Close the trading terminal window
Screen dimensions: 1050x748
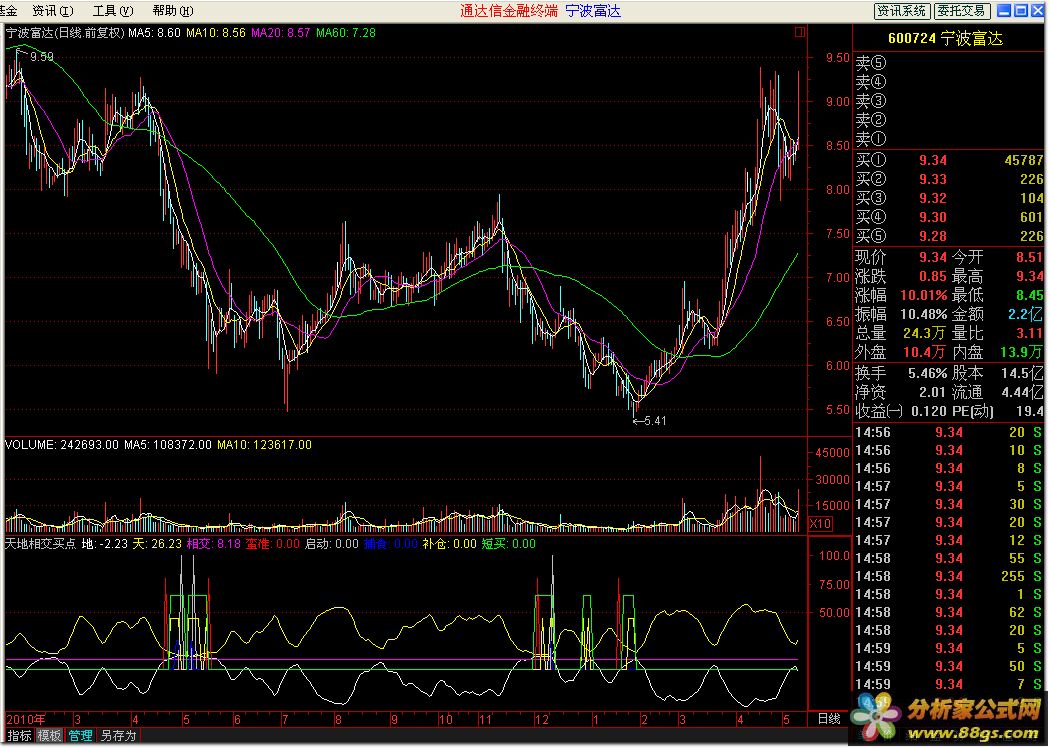[1038, 11]
